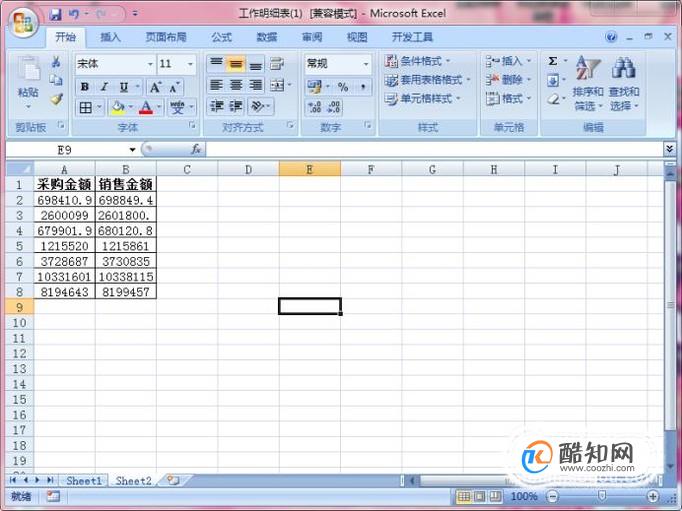Switch to the 页面布局 ribbon tab
The image size is (682, 511).
coord(166,37)
